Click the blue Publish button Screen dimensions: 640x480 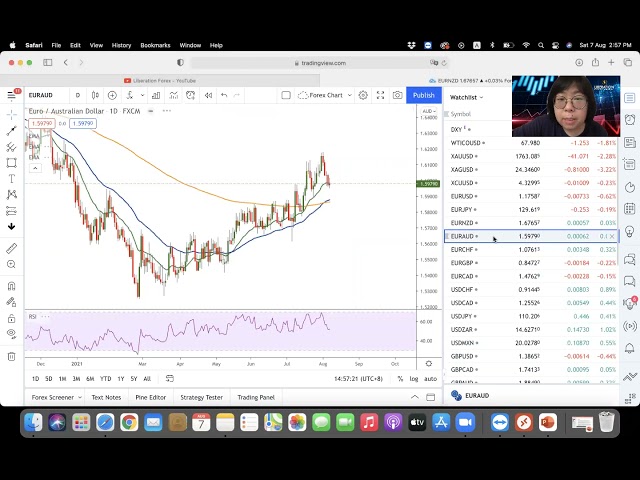point(424,95)
